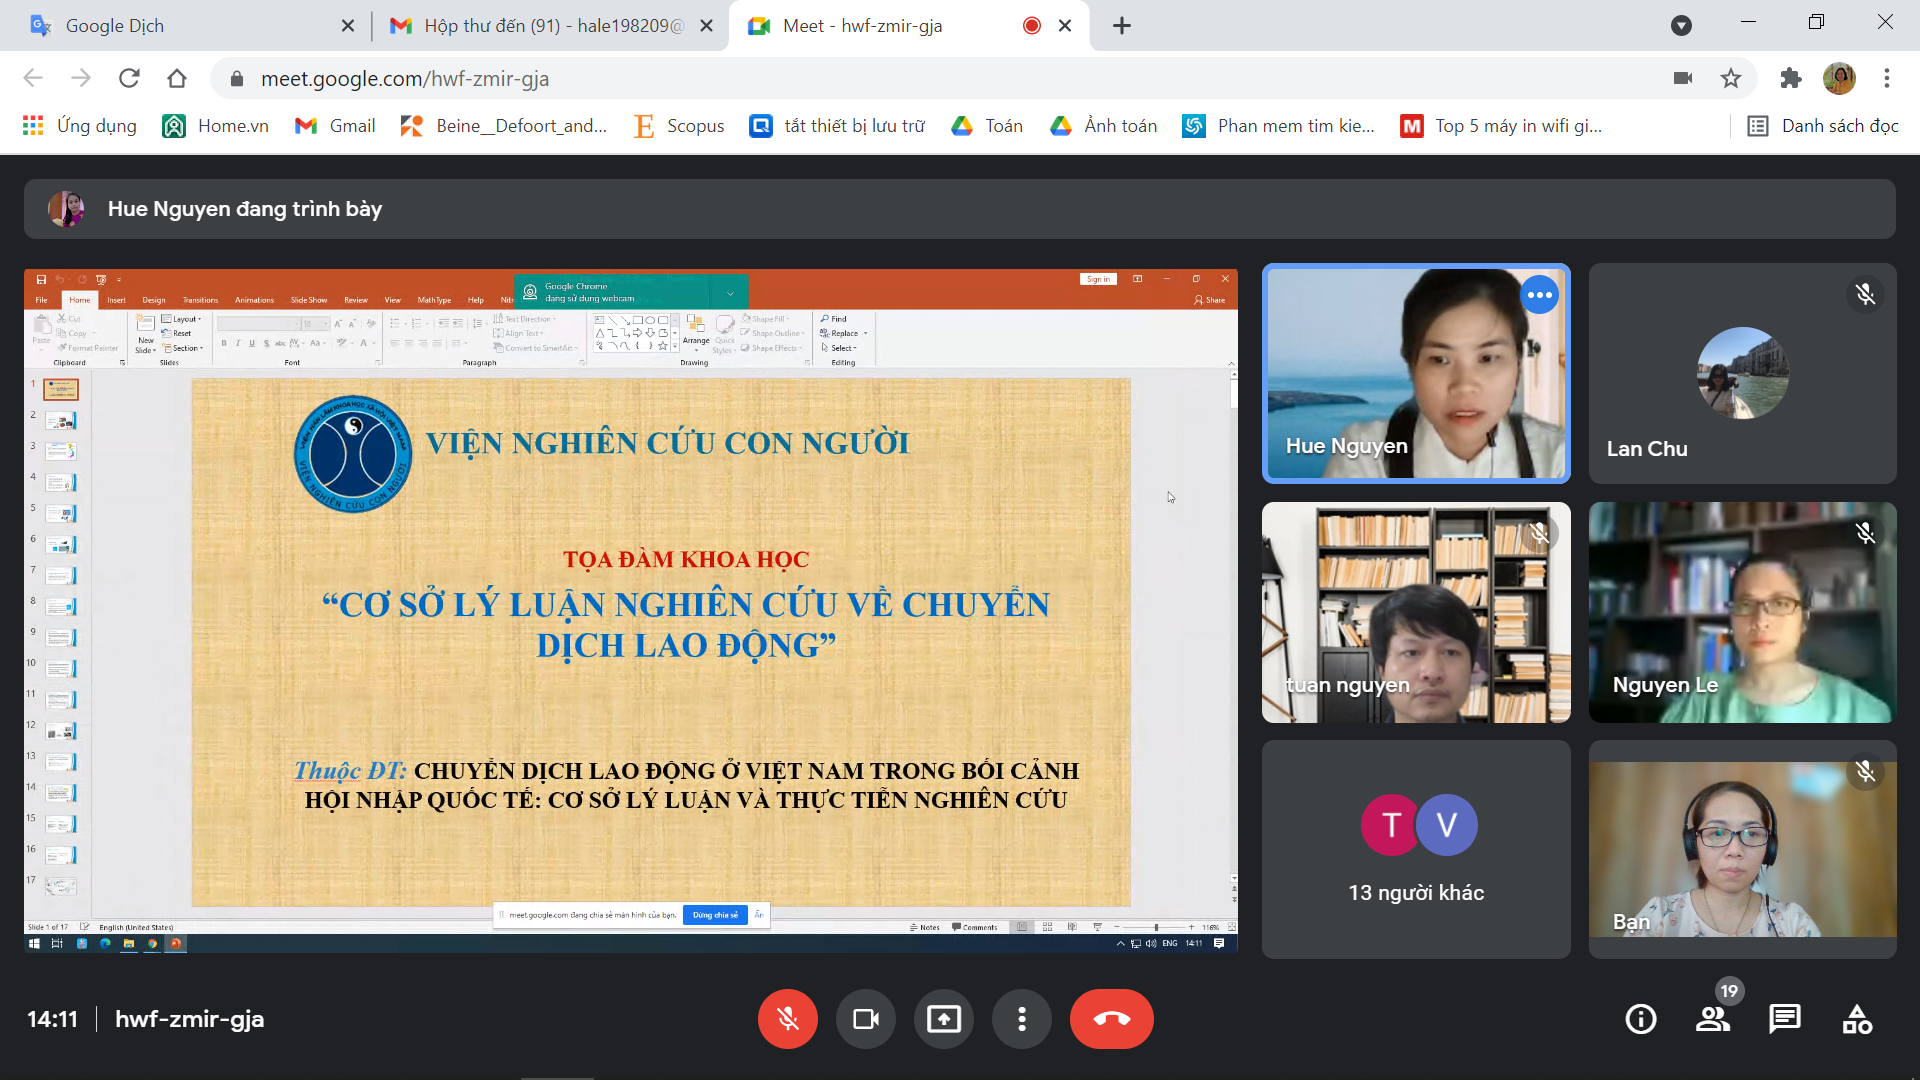Open Chrome's tab search dropdown arrow
This screenshot has width=1920, height=1080.
coord(1681,26)
